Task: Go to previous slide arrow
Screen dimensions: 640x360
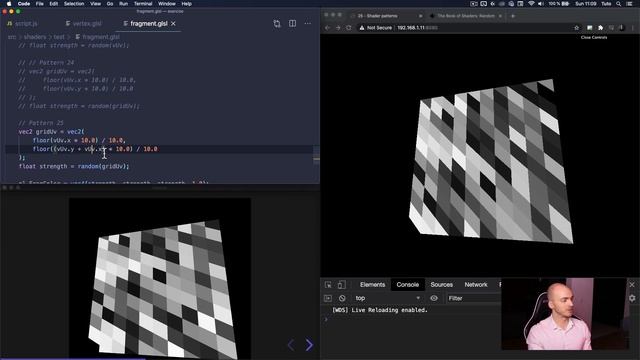Action: [291, 345]
